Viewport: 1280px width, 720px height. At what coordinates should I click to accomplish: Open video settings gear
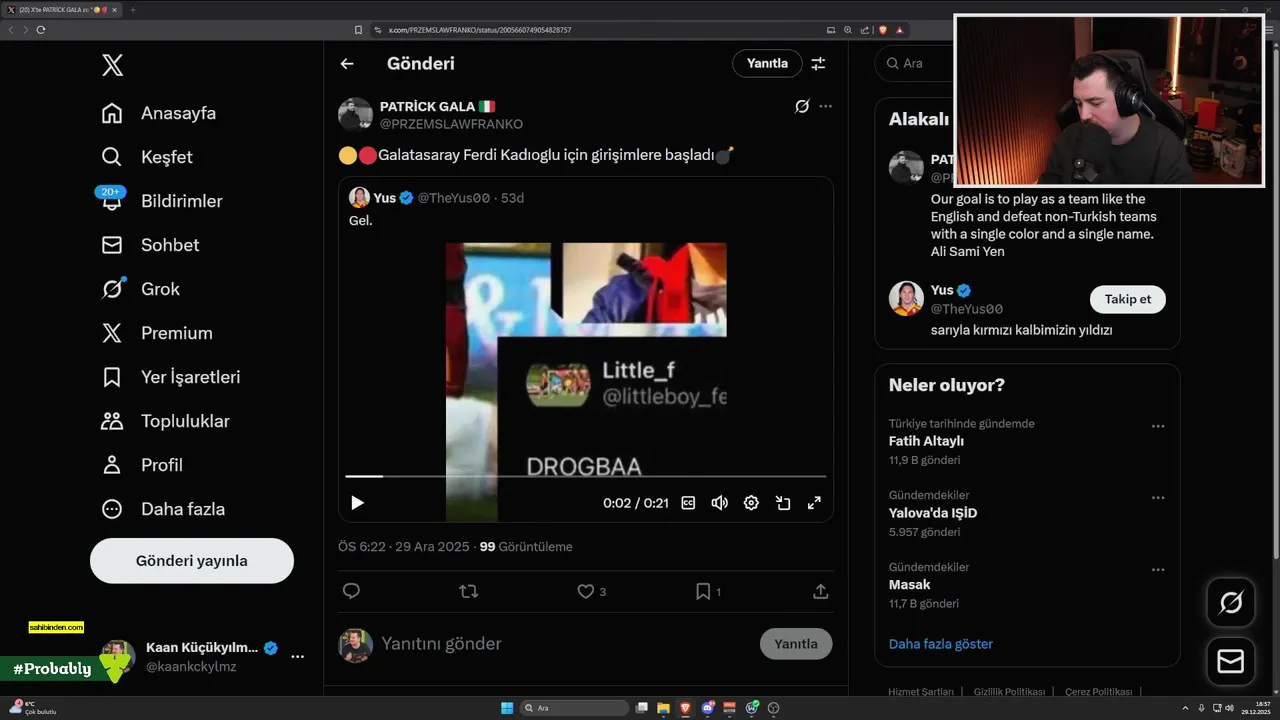[x=751, y=503]
